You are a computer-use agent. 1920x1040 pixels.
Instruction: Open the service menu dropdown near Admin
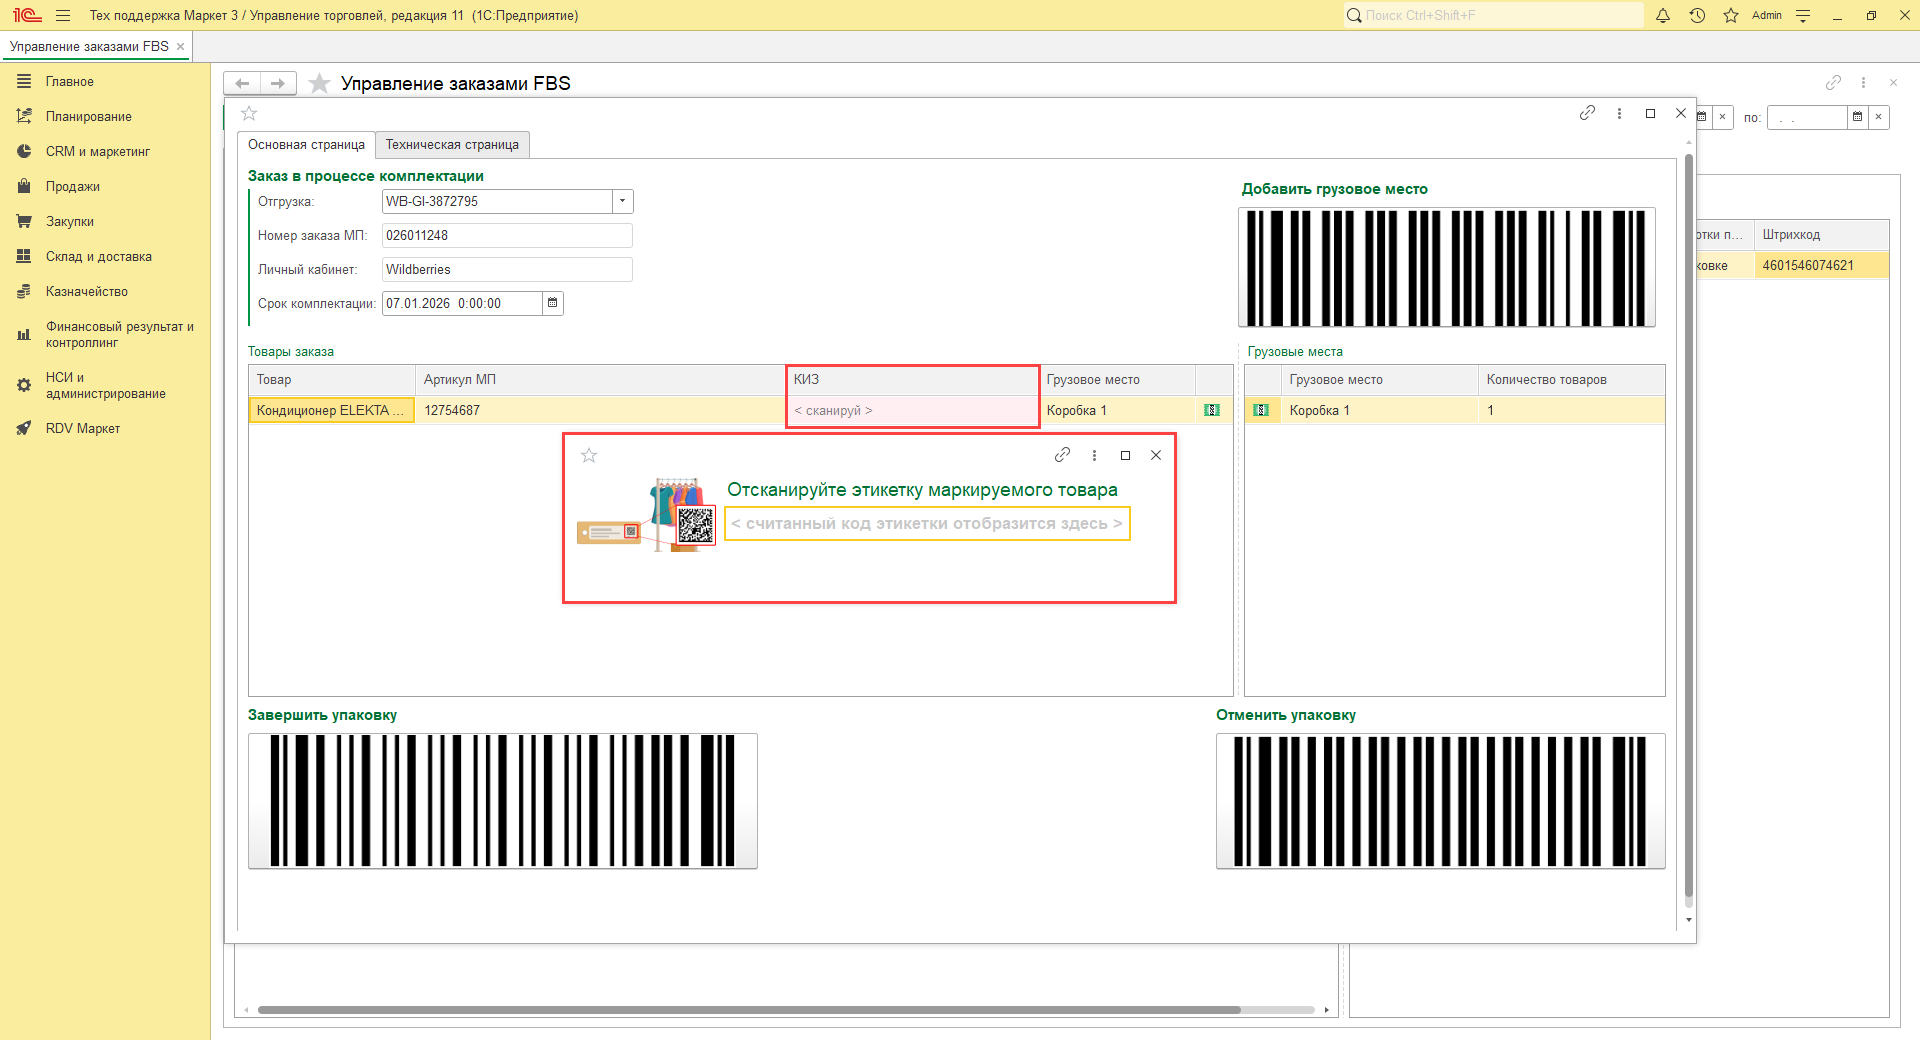pyautogui.click(x=1803, y=15)
